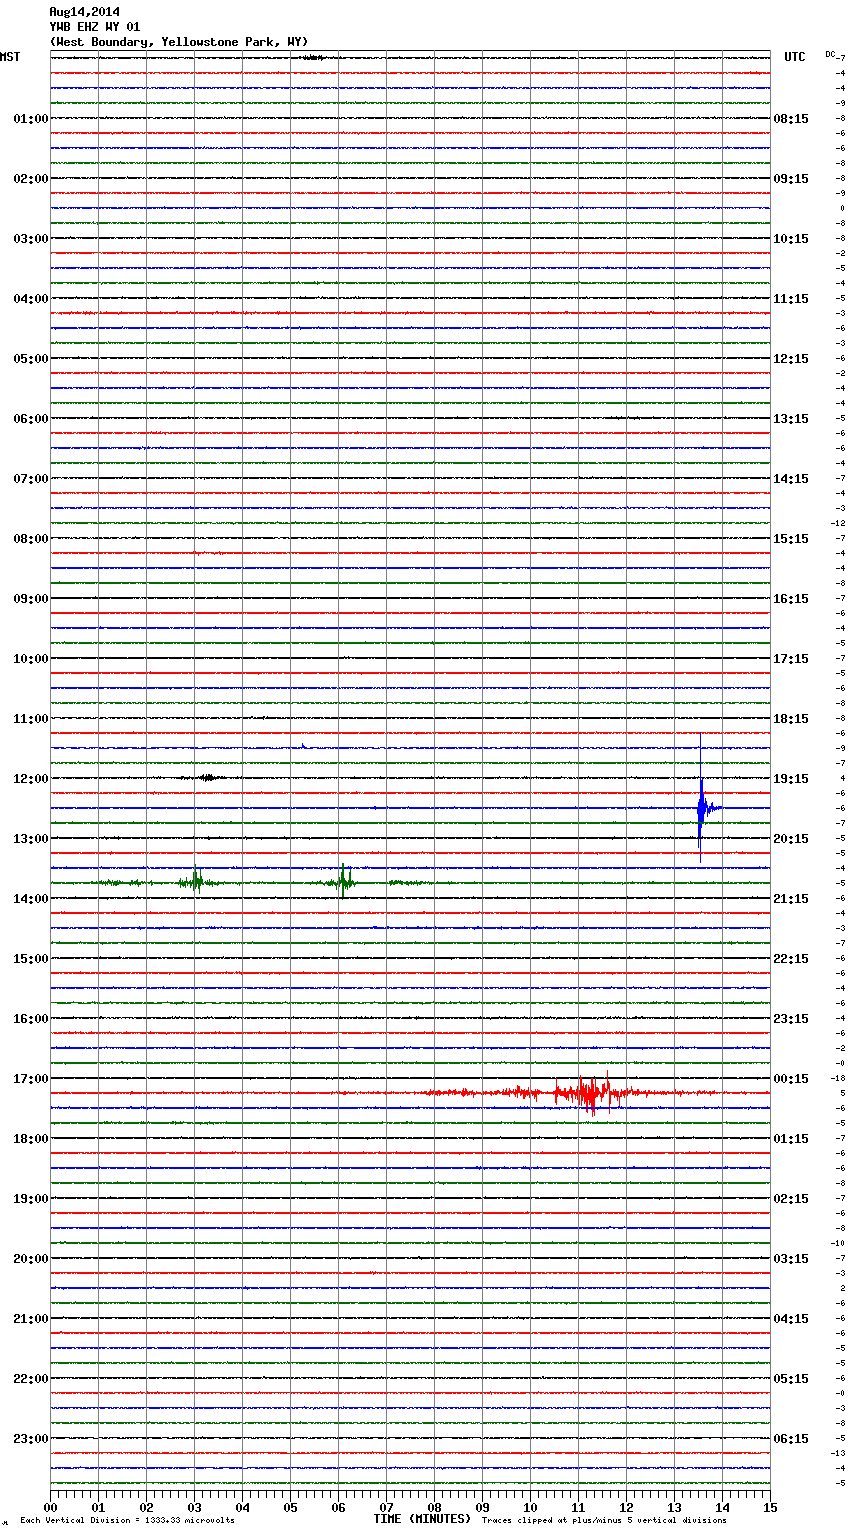Click the "09:15" UTC time label
This screenshot has height=1534, width=850.
[791, 179]
